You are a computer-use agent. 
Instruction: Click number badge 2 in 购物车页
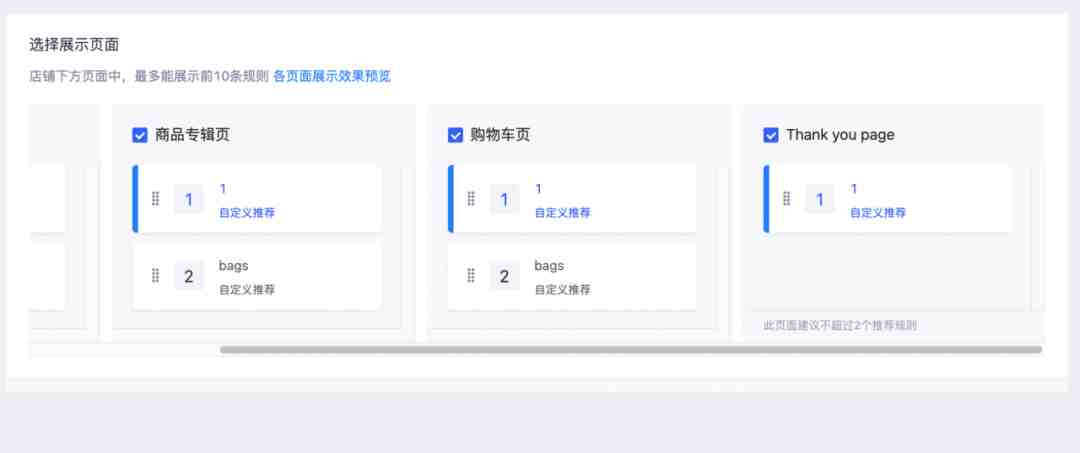pos(504,277)
